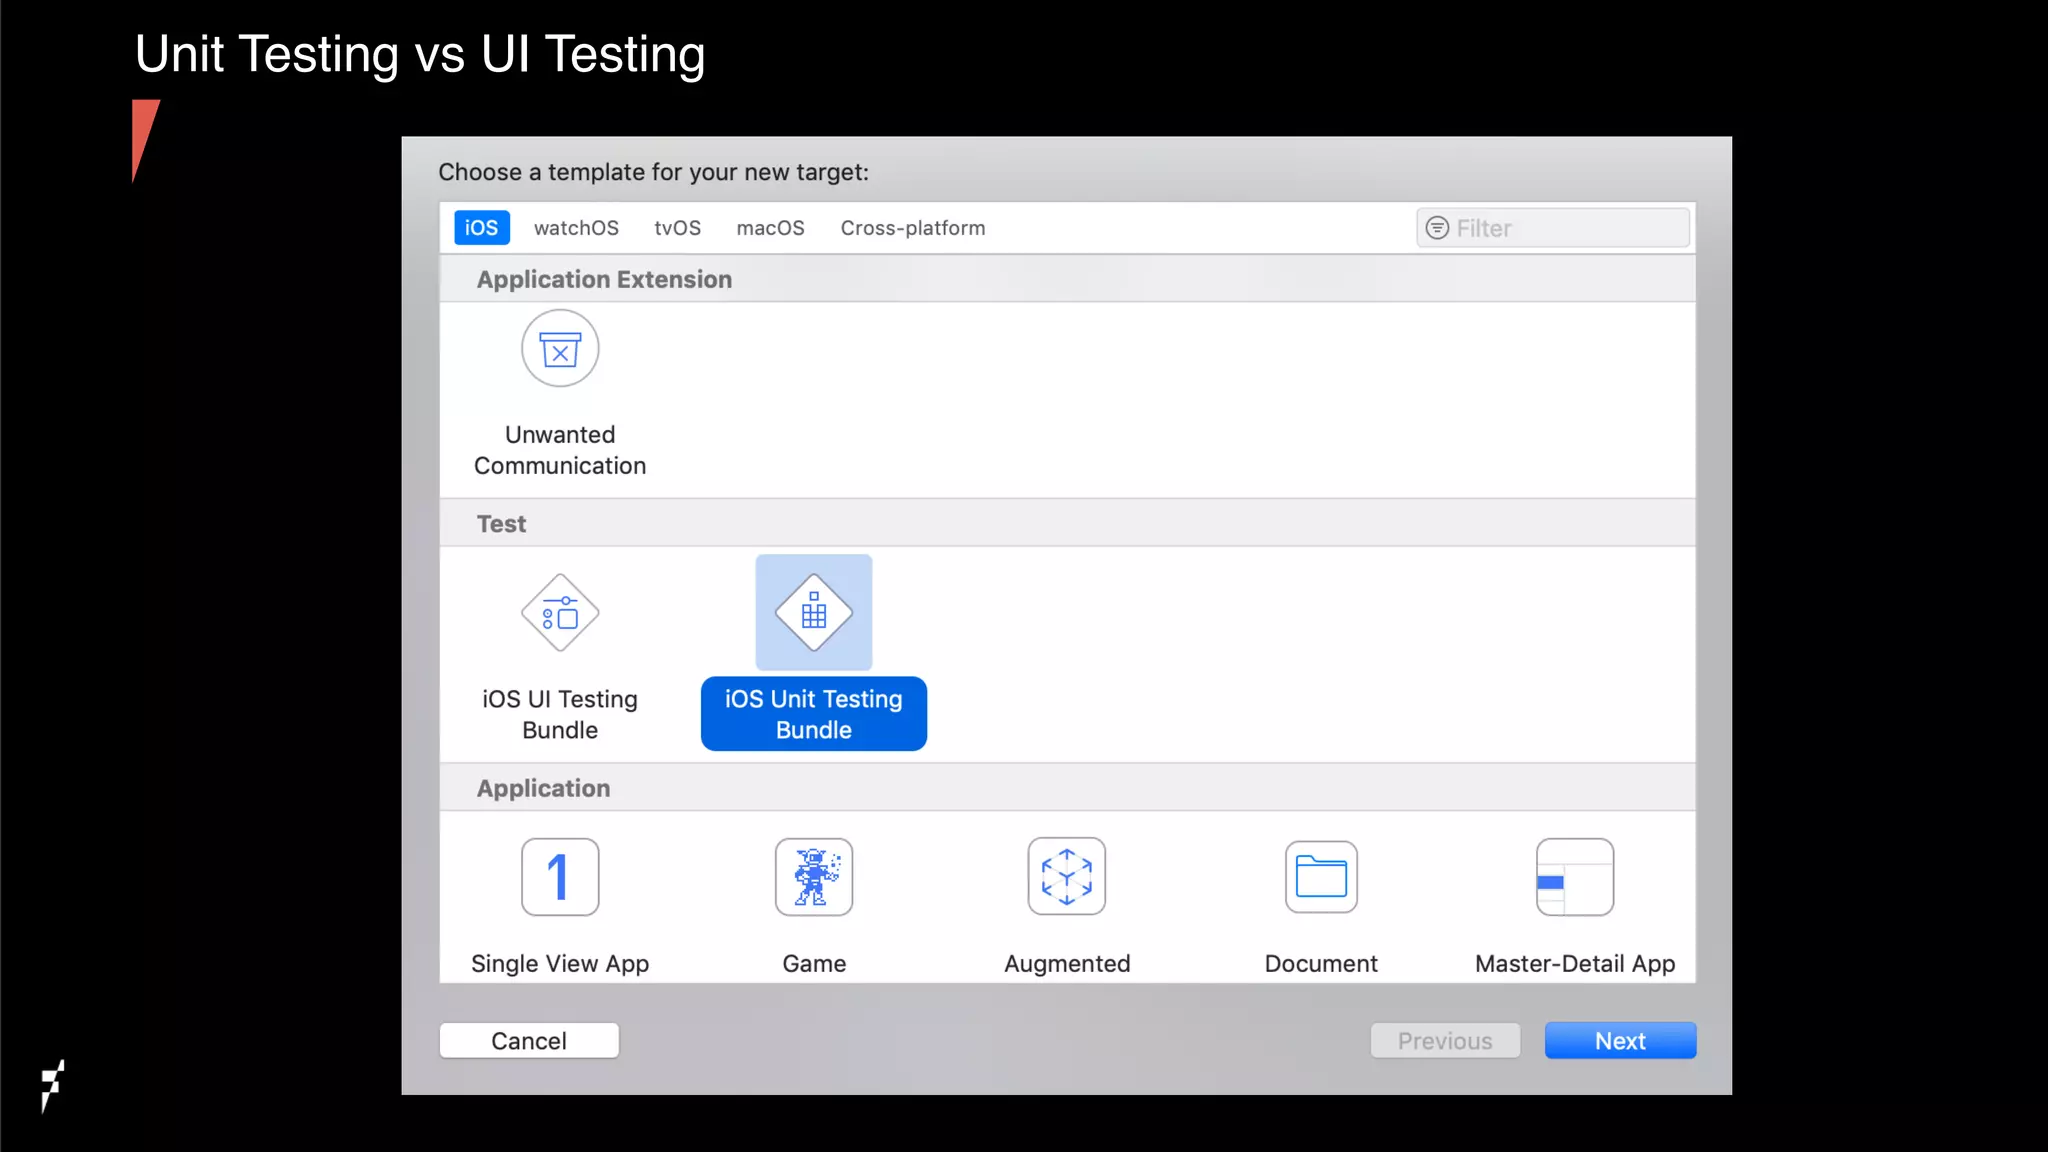This screenshot has height=1152, width=2048.
Task: Open the Cross-platform tab
Action: tap(912, 228)
